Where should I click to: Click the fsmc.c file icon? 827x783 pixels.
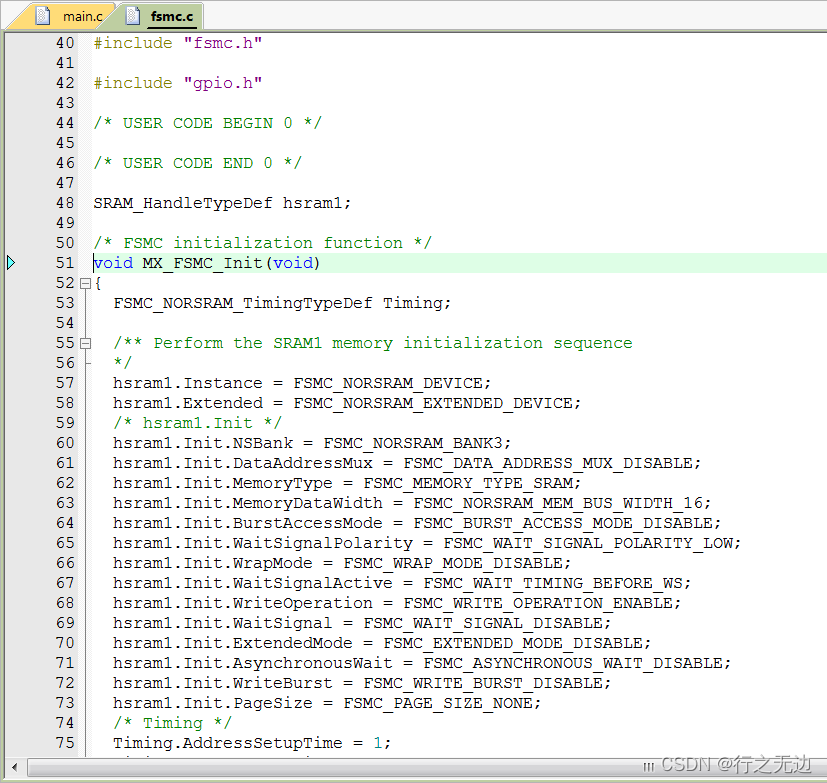pyautogui.click(x=133, y=16)
